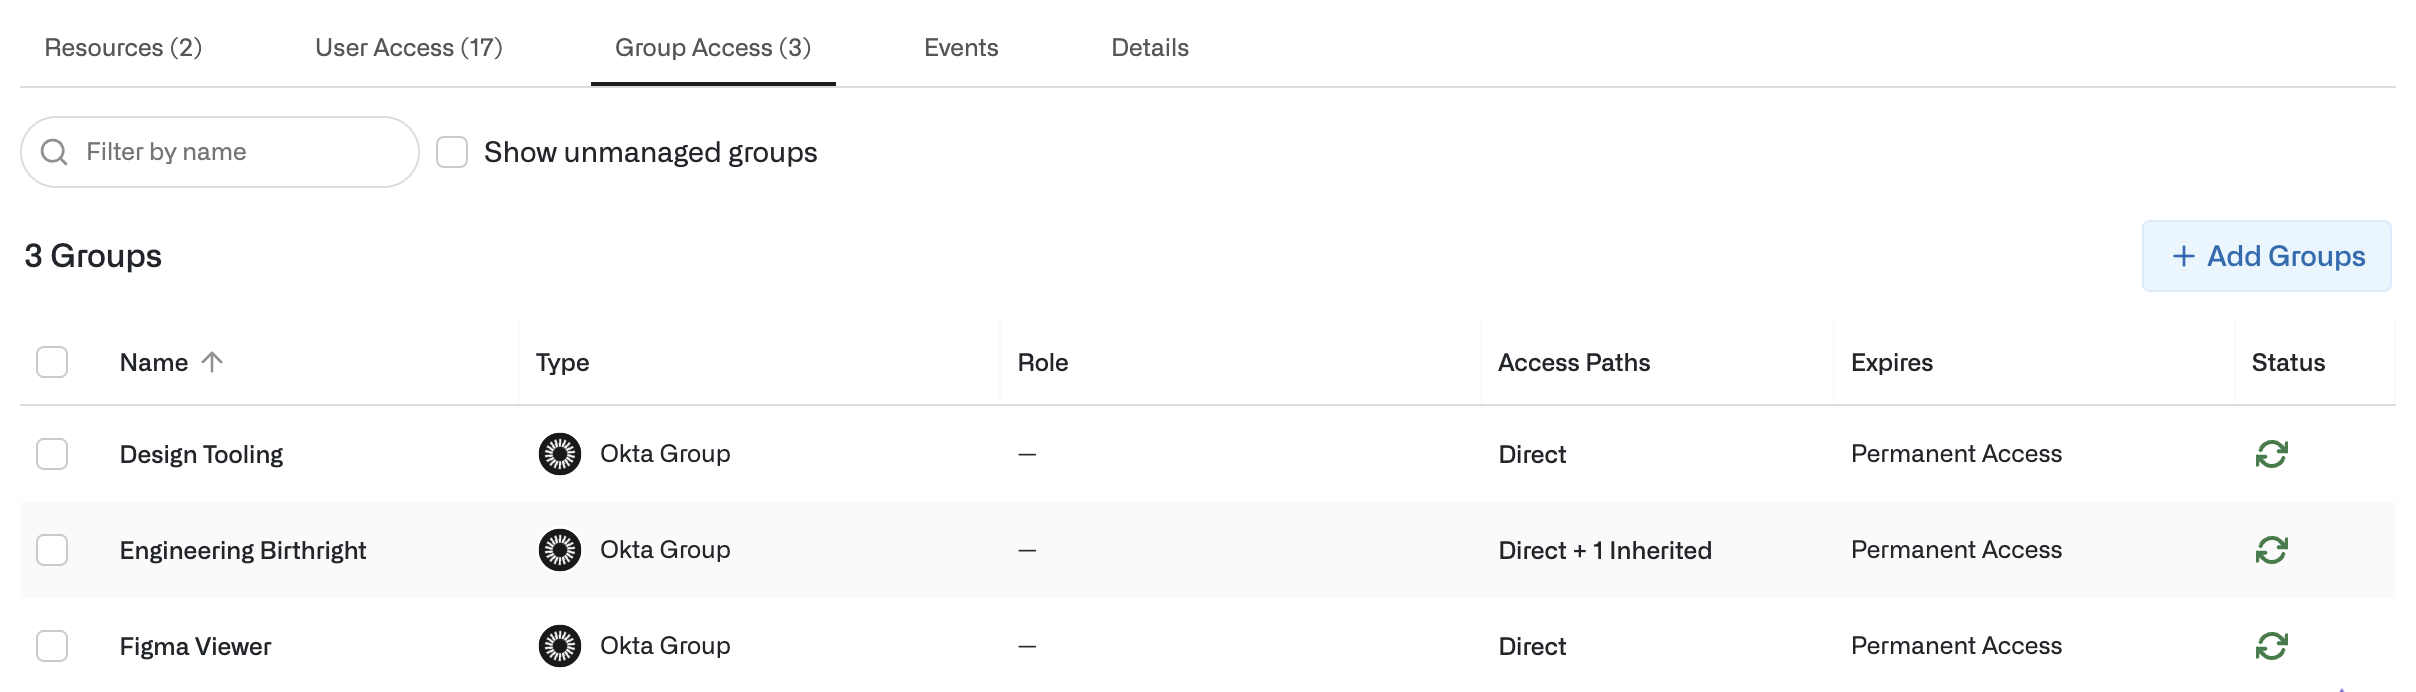Click the search magnifier icon
Image resolution: width=2416 pixels, height=692 pixels.
[x=54, y=152]
